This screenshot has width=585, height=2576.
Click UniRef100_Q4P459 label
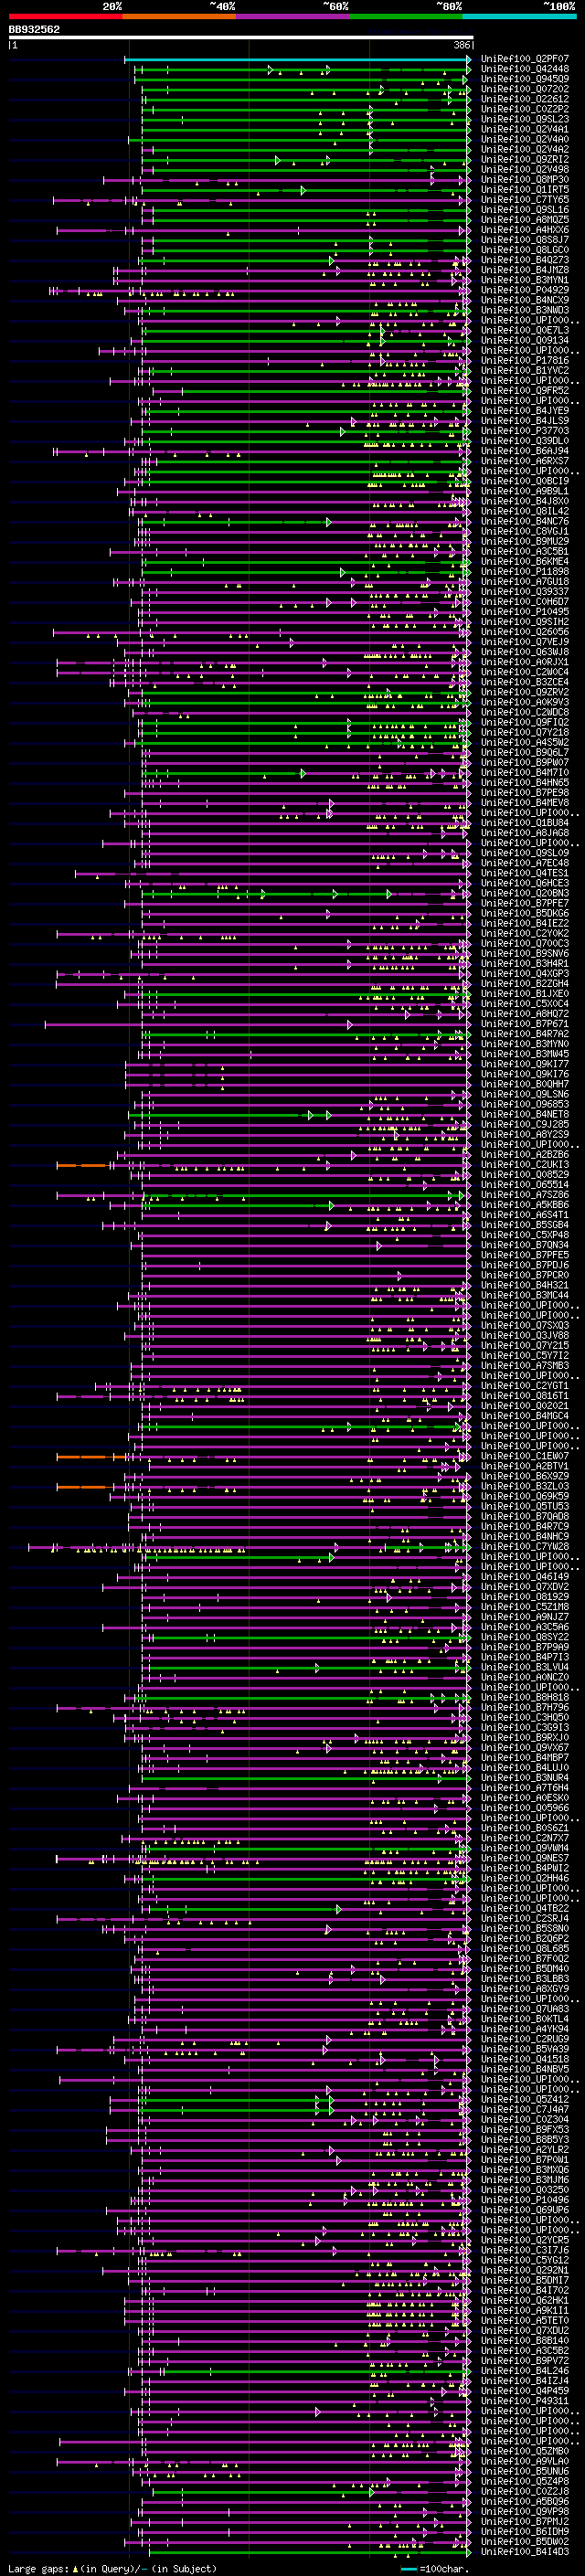click(525, 2390)
